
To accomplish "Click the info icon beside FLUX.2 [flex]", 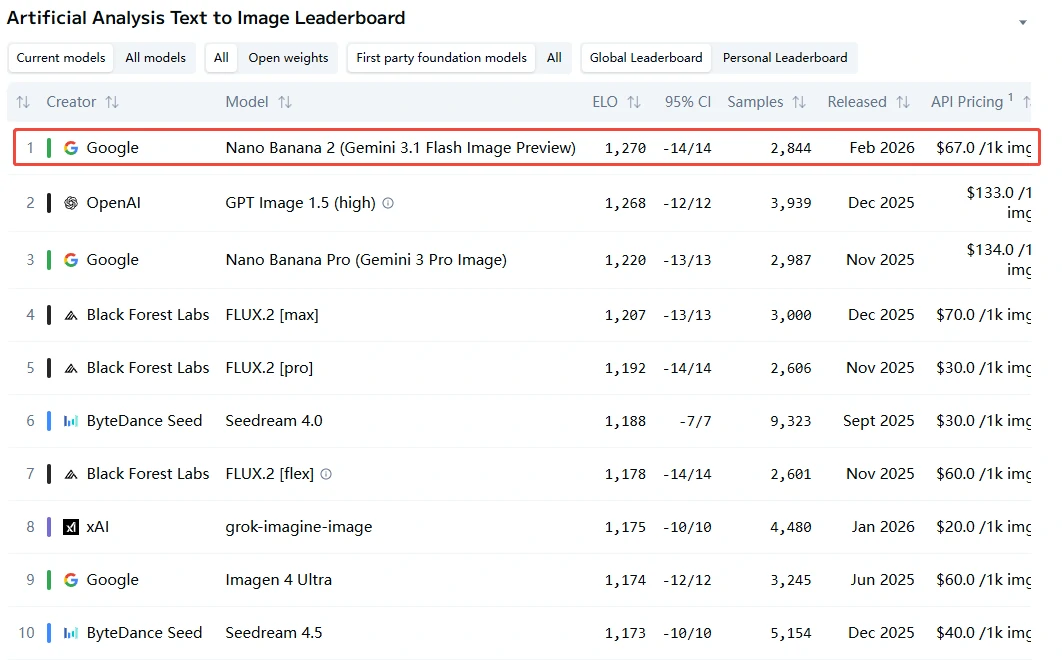I will point(325,473).
